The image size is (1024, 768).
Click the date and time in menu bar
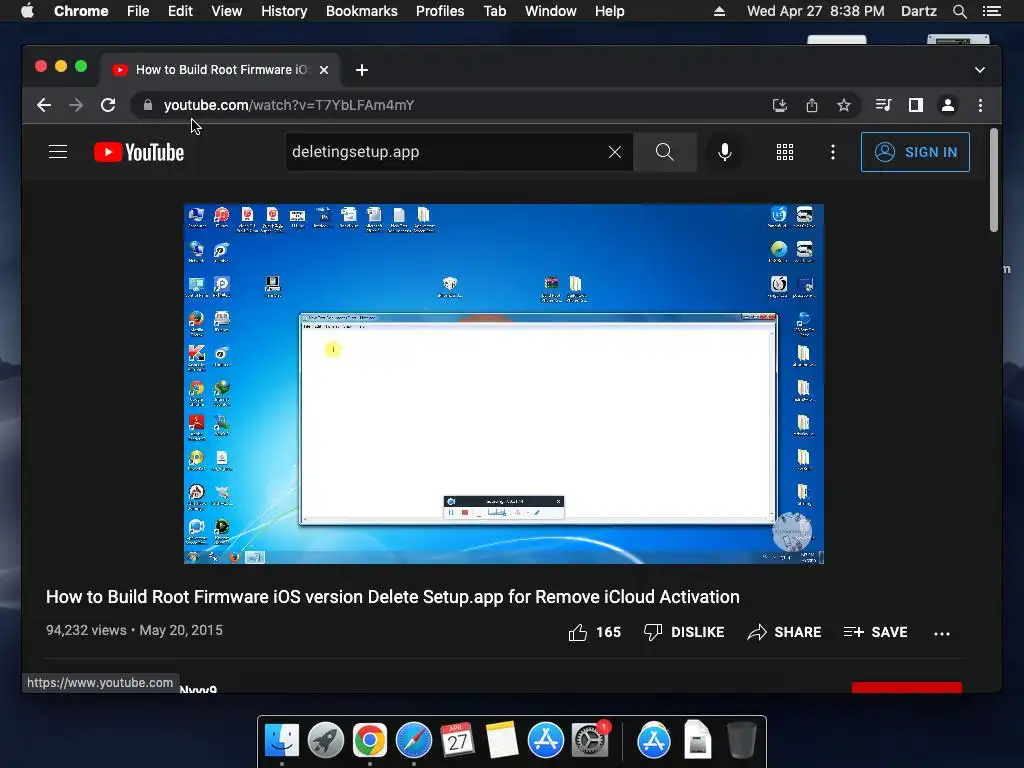[x=816, y=11]
